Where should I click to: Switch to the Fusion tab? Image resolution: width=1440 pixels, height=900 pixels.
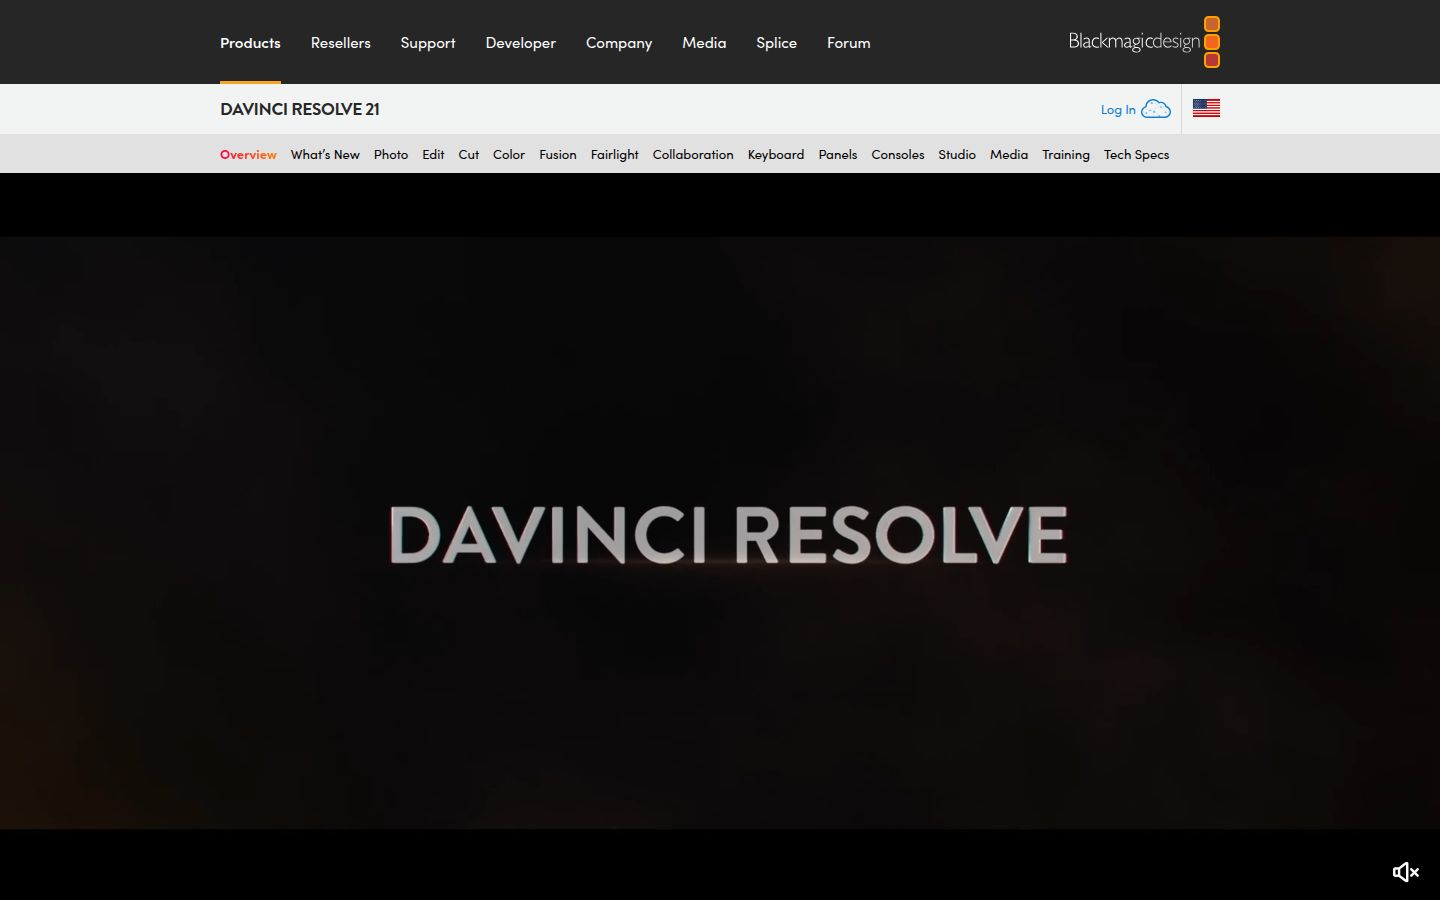(x=558, y=155)
